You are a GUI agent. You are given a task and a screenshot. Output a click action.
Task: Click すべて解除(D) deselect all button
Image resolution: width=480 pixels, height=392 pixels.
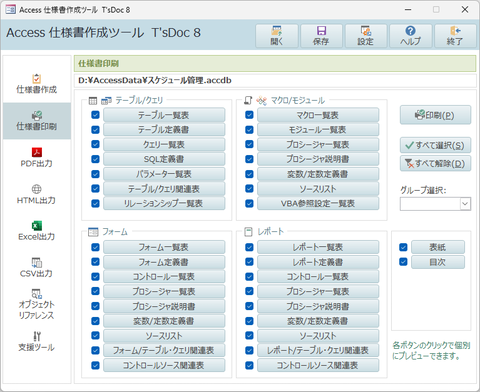click(435, 163)
